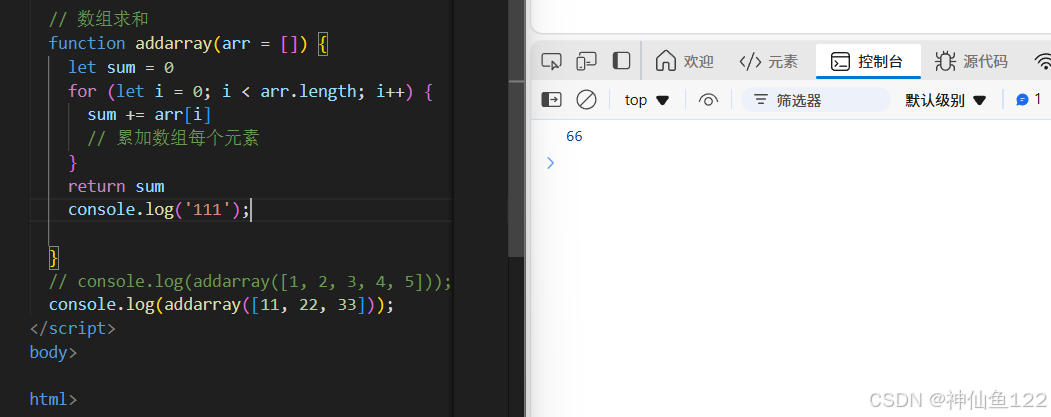Open the 欢迎 (Welcome) tab

tap(684, 62)
